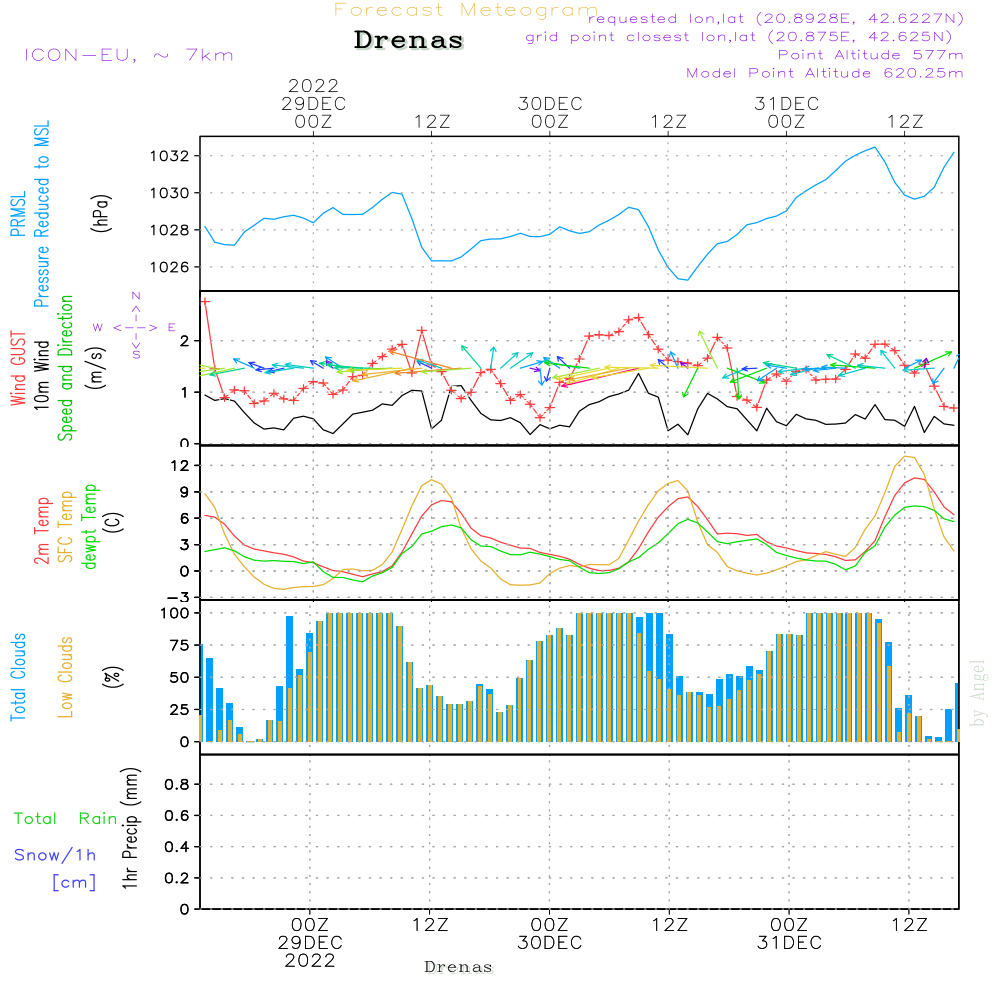1000x1000 pixels.
Task: Click the red Wind GUST legend label
Action: point(18,370)
